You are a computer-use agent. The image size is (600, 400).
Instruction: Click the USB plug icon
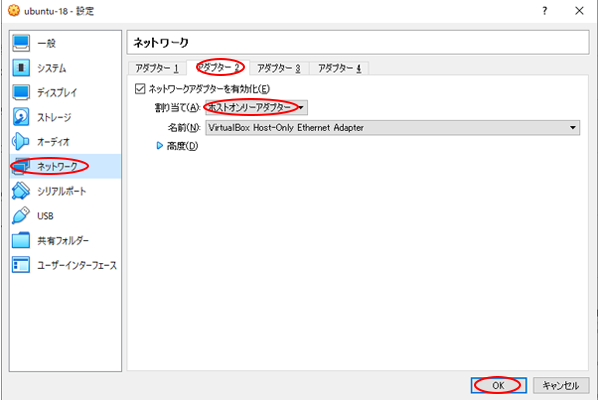pyautogui.click(x=21, y=215)
